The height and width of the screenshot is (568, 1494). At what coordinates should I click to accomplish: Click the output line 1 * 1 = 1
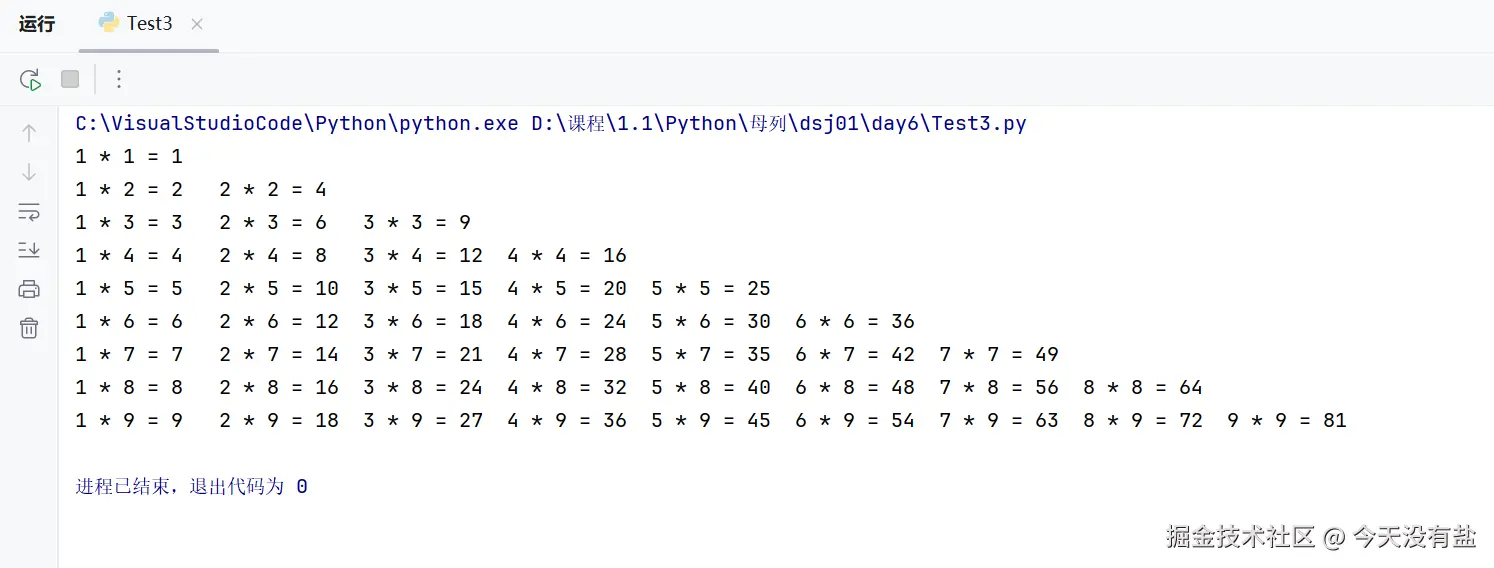click(129, 157)
